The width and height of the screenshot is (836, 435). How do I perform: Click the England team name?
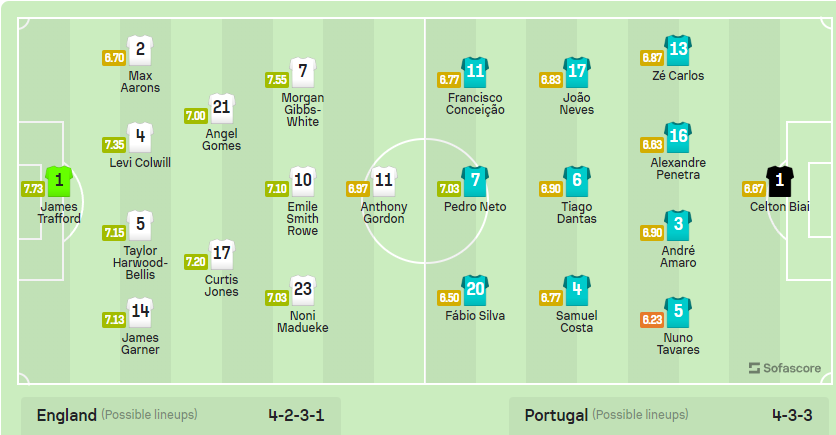pyautogui.click(x=67, y=415)
